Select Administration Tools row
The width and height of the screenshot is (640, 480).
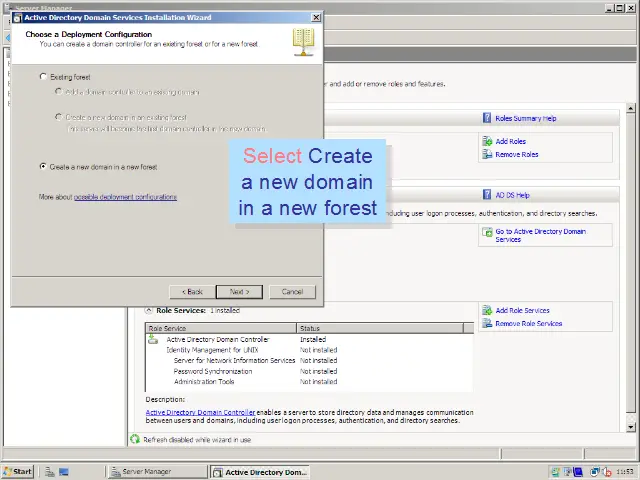pos(309,382)
